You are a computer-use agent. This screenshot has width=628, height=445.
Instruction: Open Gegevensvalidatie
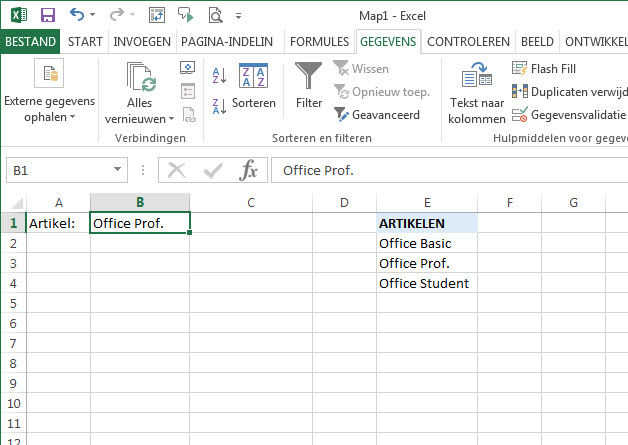pos(569,115)
